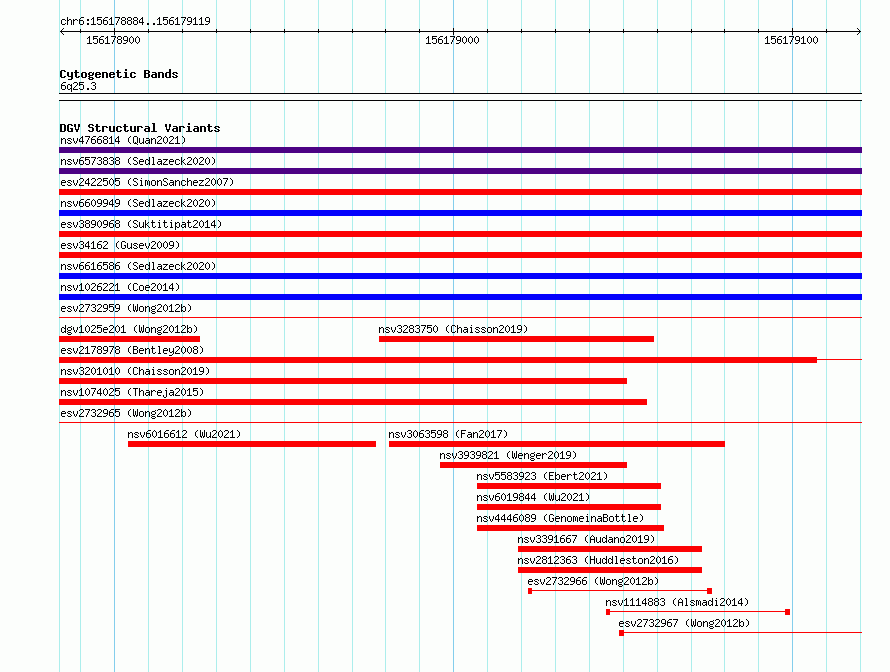This screenshot has height=672, width=890.
Task: Click the chr6:156178884..156179119 region label
Action: pyautogui.click(x=135, y=21)
